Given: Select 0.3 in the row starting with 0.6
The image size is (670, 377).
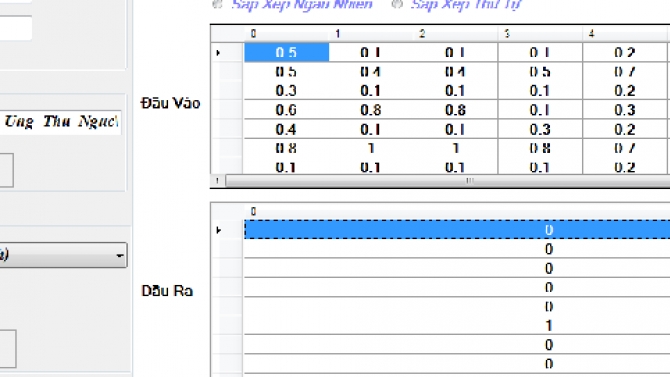Looking at the screenshot, I should [625, 110].
